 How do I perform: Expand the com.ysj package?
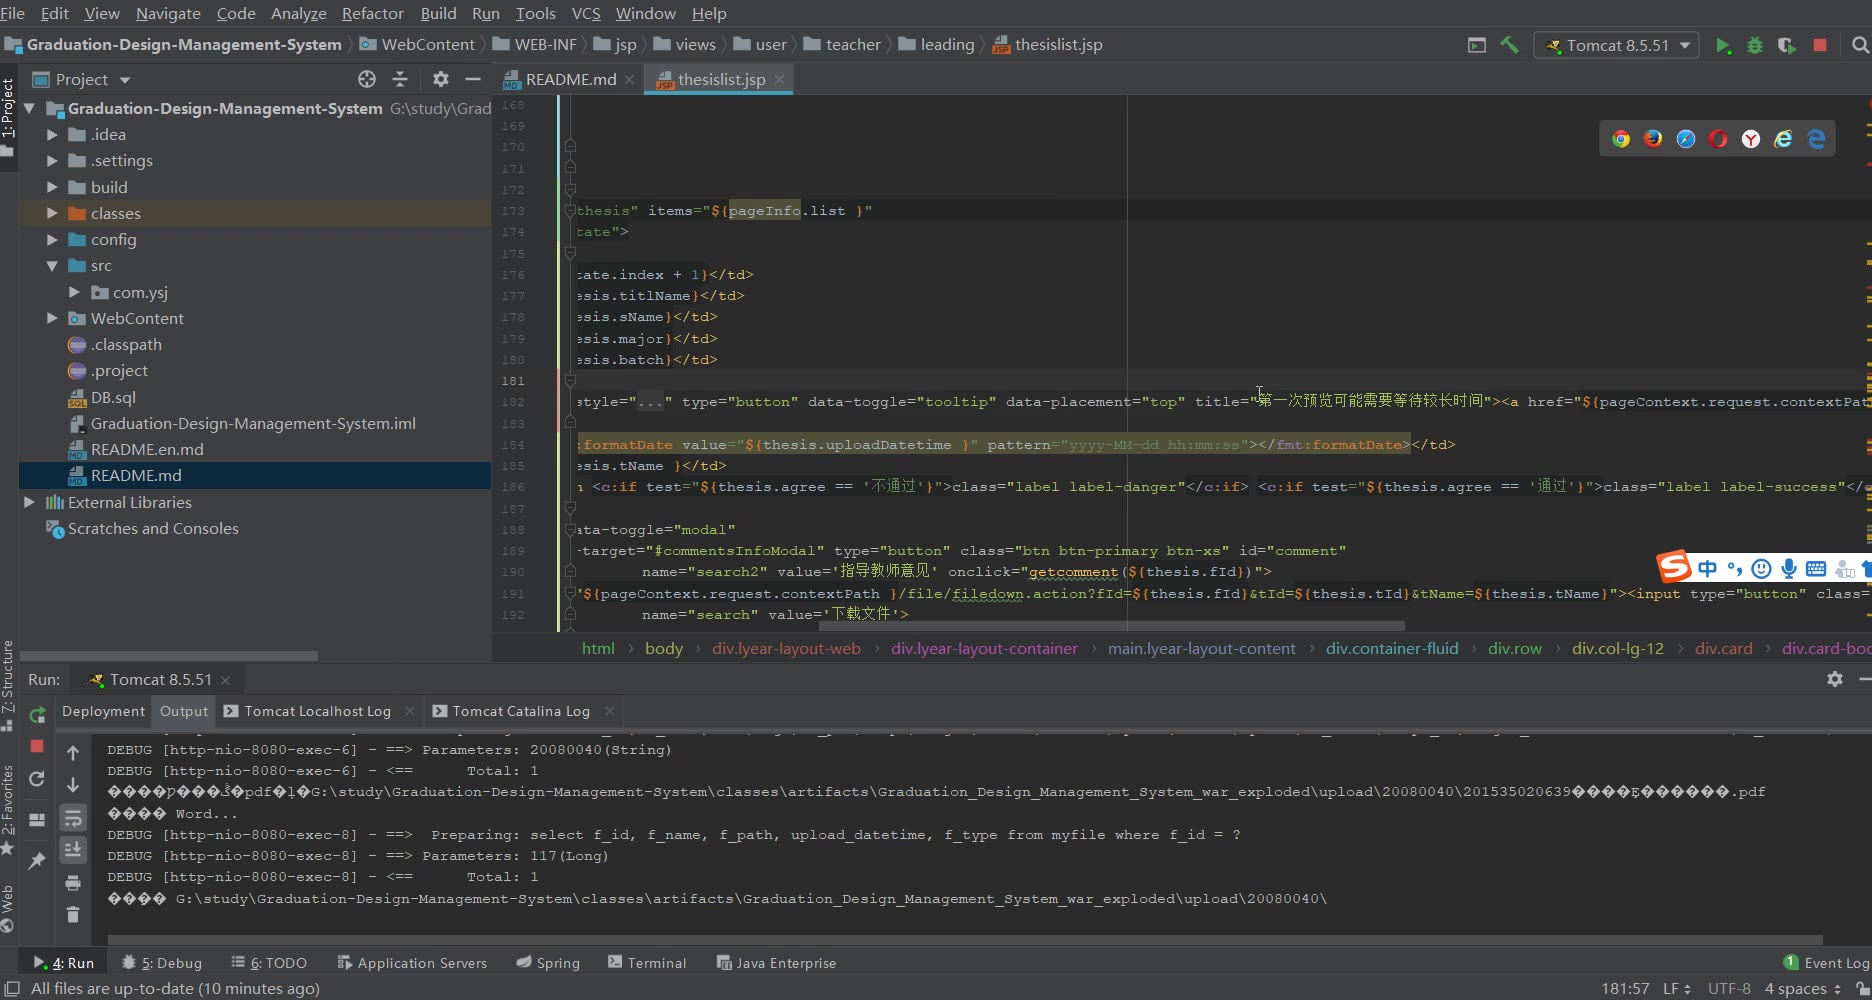(74, 292)
